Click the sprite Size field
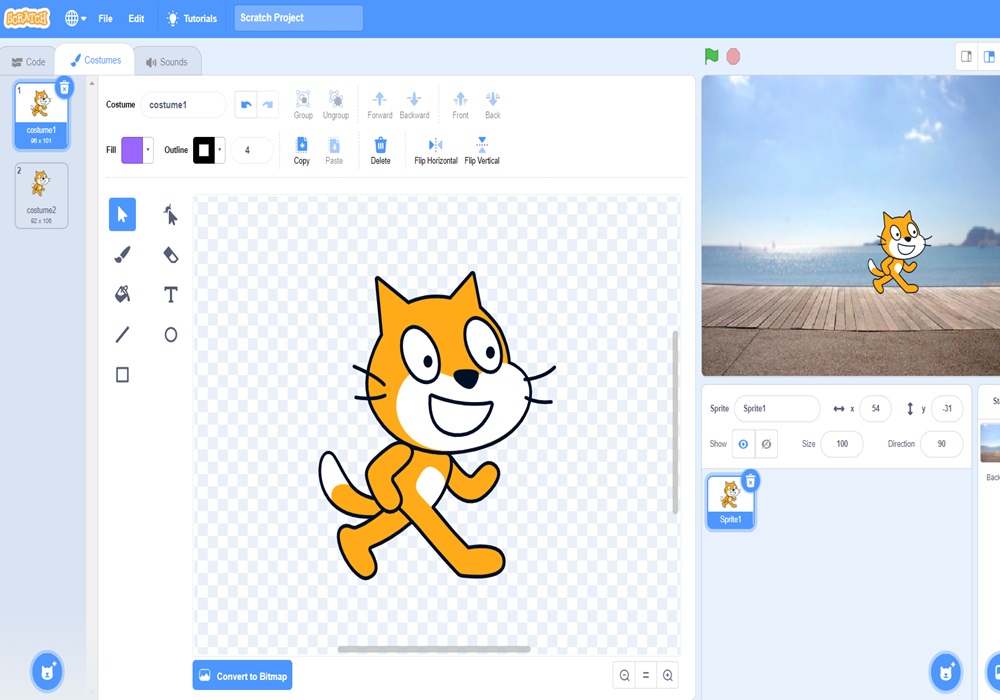Image resolution: width=1000 pixels, height=700 pixels. pyautogui.click(x=842, y=444)
